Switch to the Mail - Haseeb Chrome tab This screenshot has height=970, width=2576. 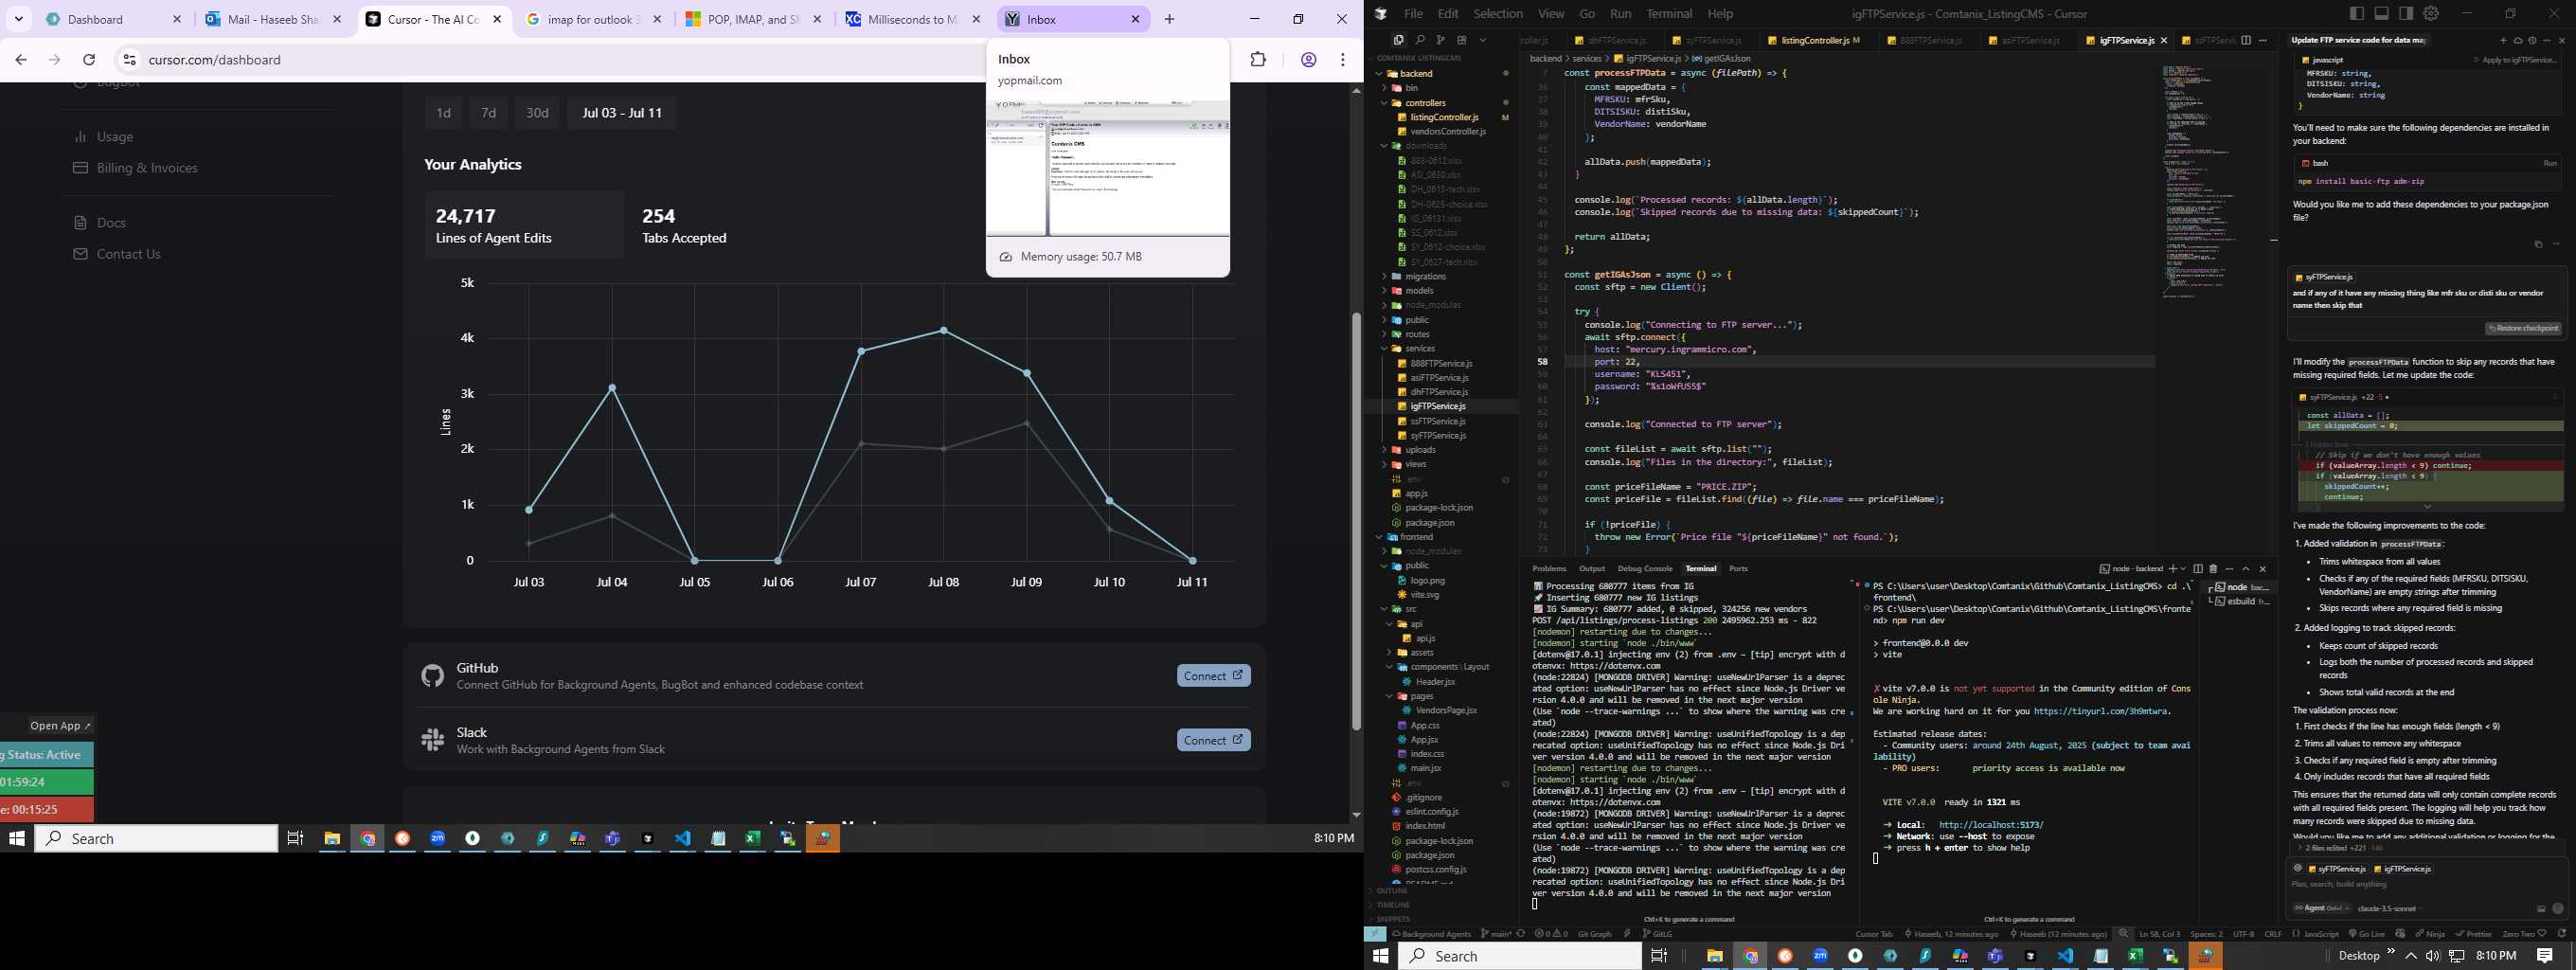(x=273, y=19)
